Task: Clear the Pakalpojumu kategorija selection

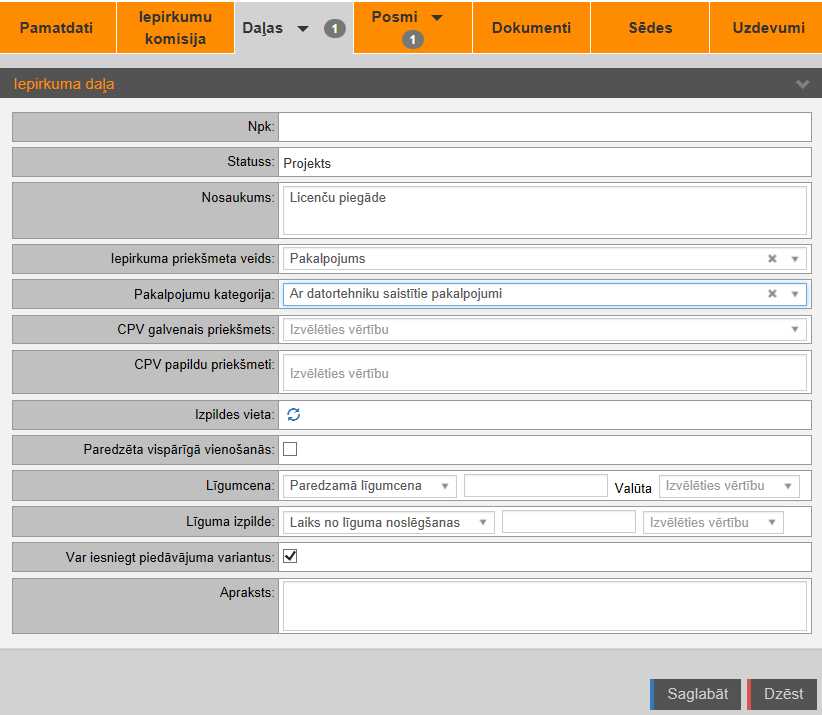Action: (772, 294)
